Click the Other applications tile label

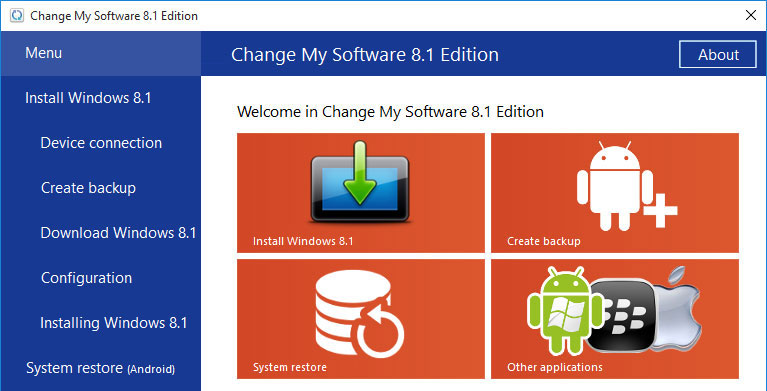555,367
